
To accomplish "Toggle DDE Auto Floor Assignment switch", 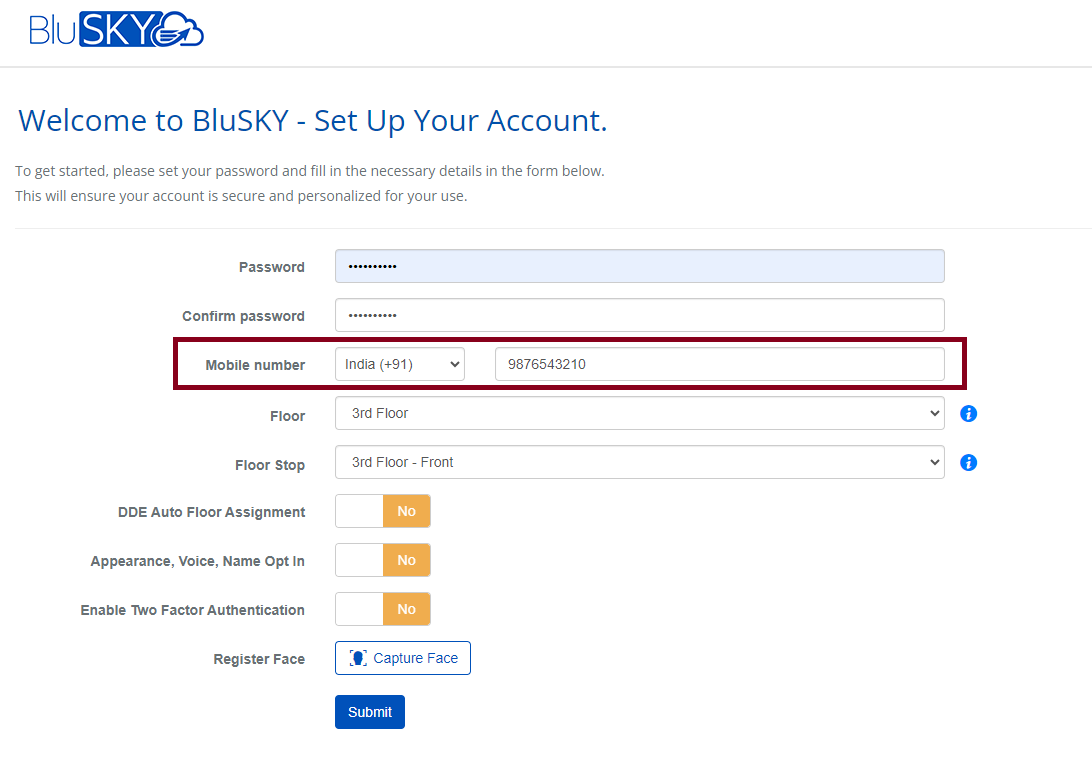I will (x=382, y=511).
